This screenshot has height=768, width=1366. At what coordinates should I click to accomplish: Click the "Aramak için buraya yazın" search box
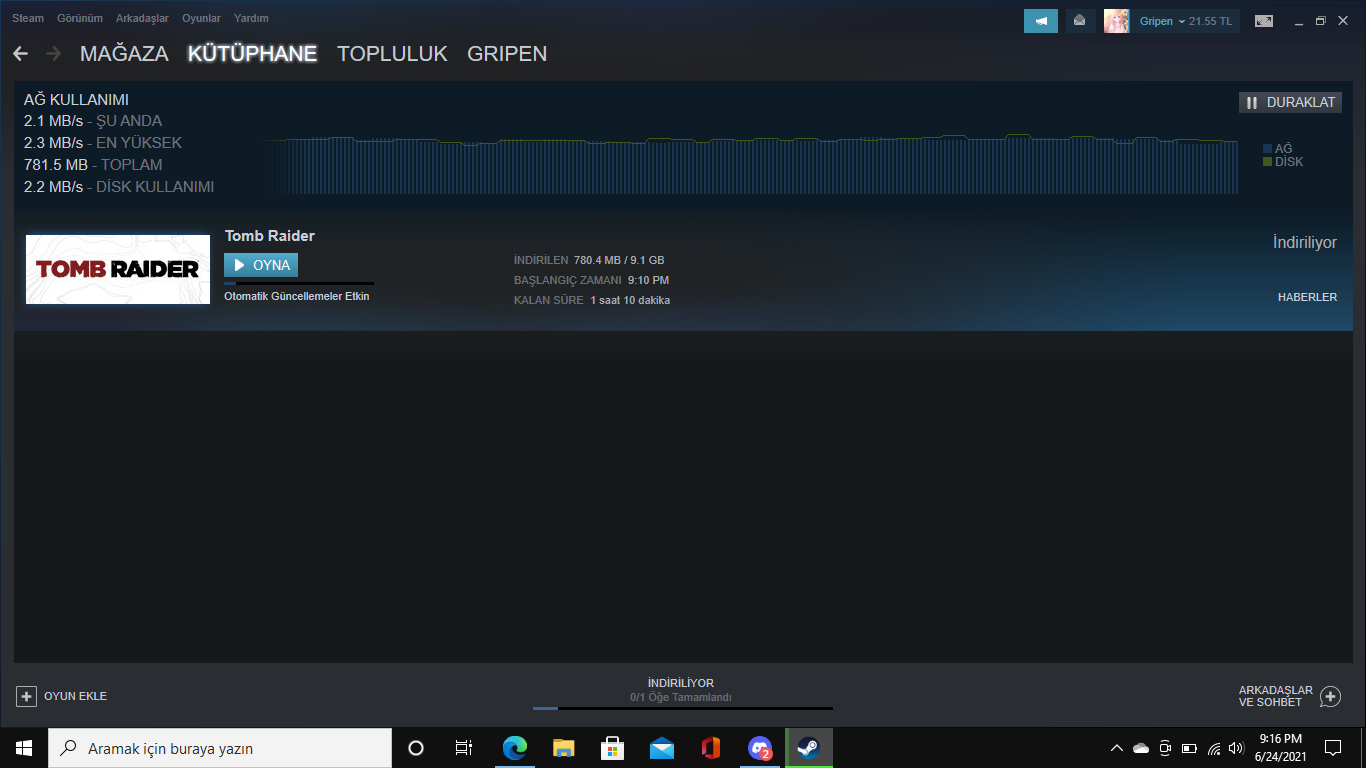tap(220, 748)
